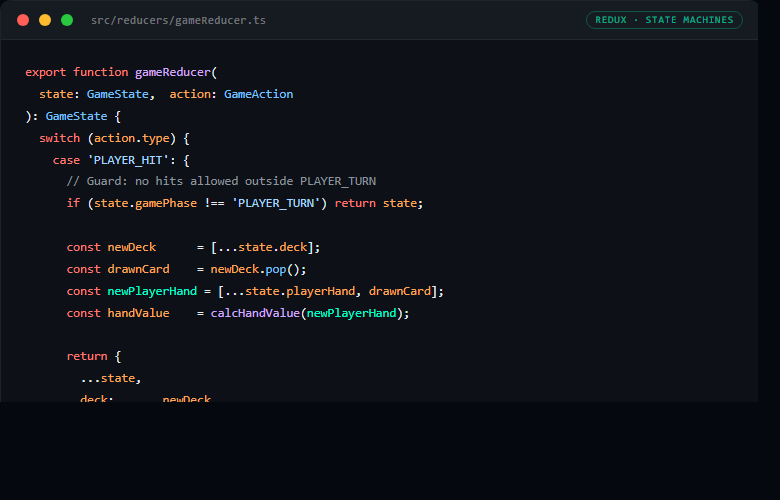Click 'return state;' after the guard
This screenshot has width=780, height=500.
click(x=379, y=203)
